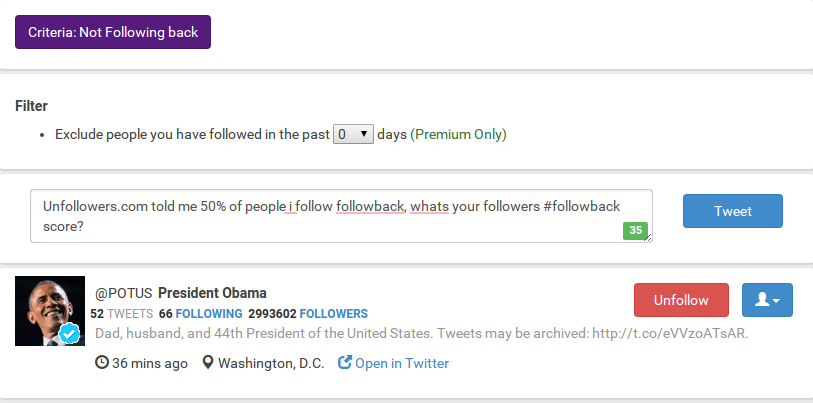Click the @POTUS handle
The height and width of the screenshot is (403, 813).
123,293
